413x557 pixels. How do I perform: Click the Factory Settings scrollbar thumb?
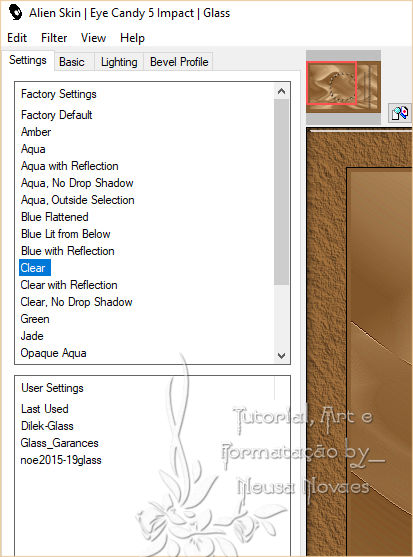[x=282, y=192]
